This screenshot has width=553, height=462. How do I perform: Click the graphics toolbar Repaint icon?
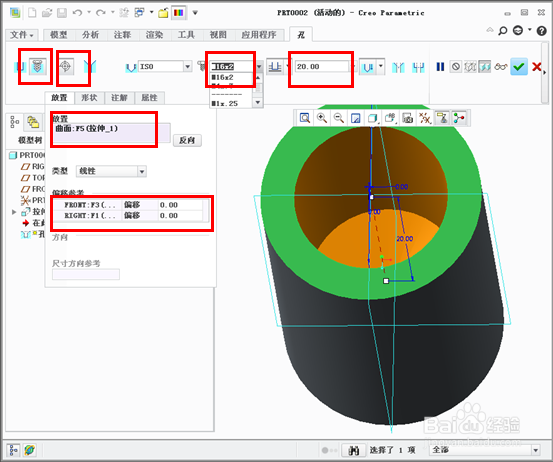pyautogui.click(x=356, y=118)
